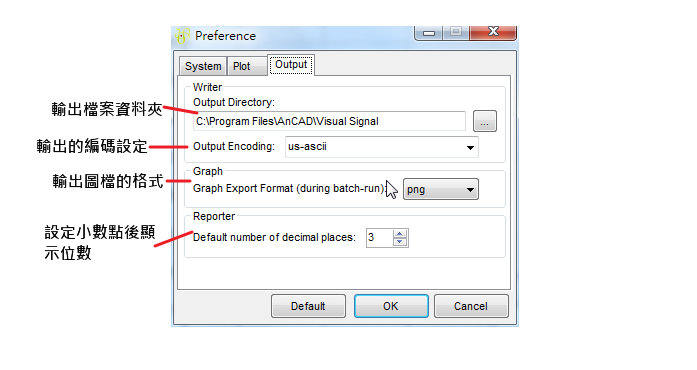Click the Default button
The width and height of the screenshot is (697, 370).
[x=308, y=306]
